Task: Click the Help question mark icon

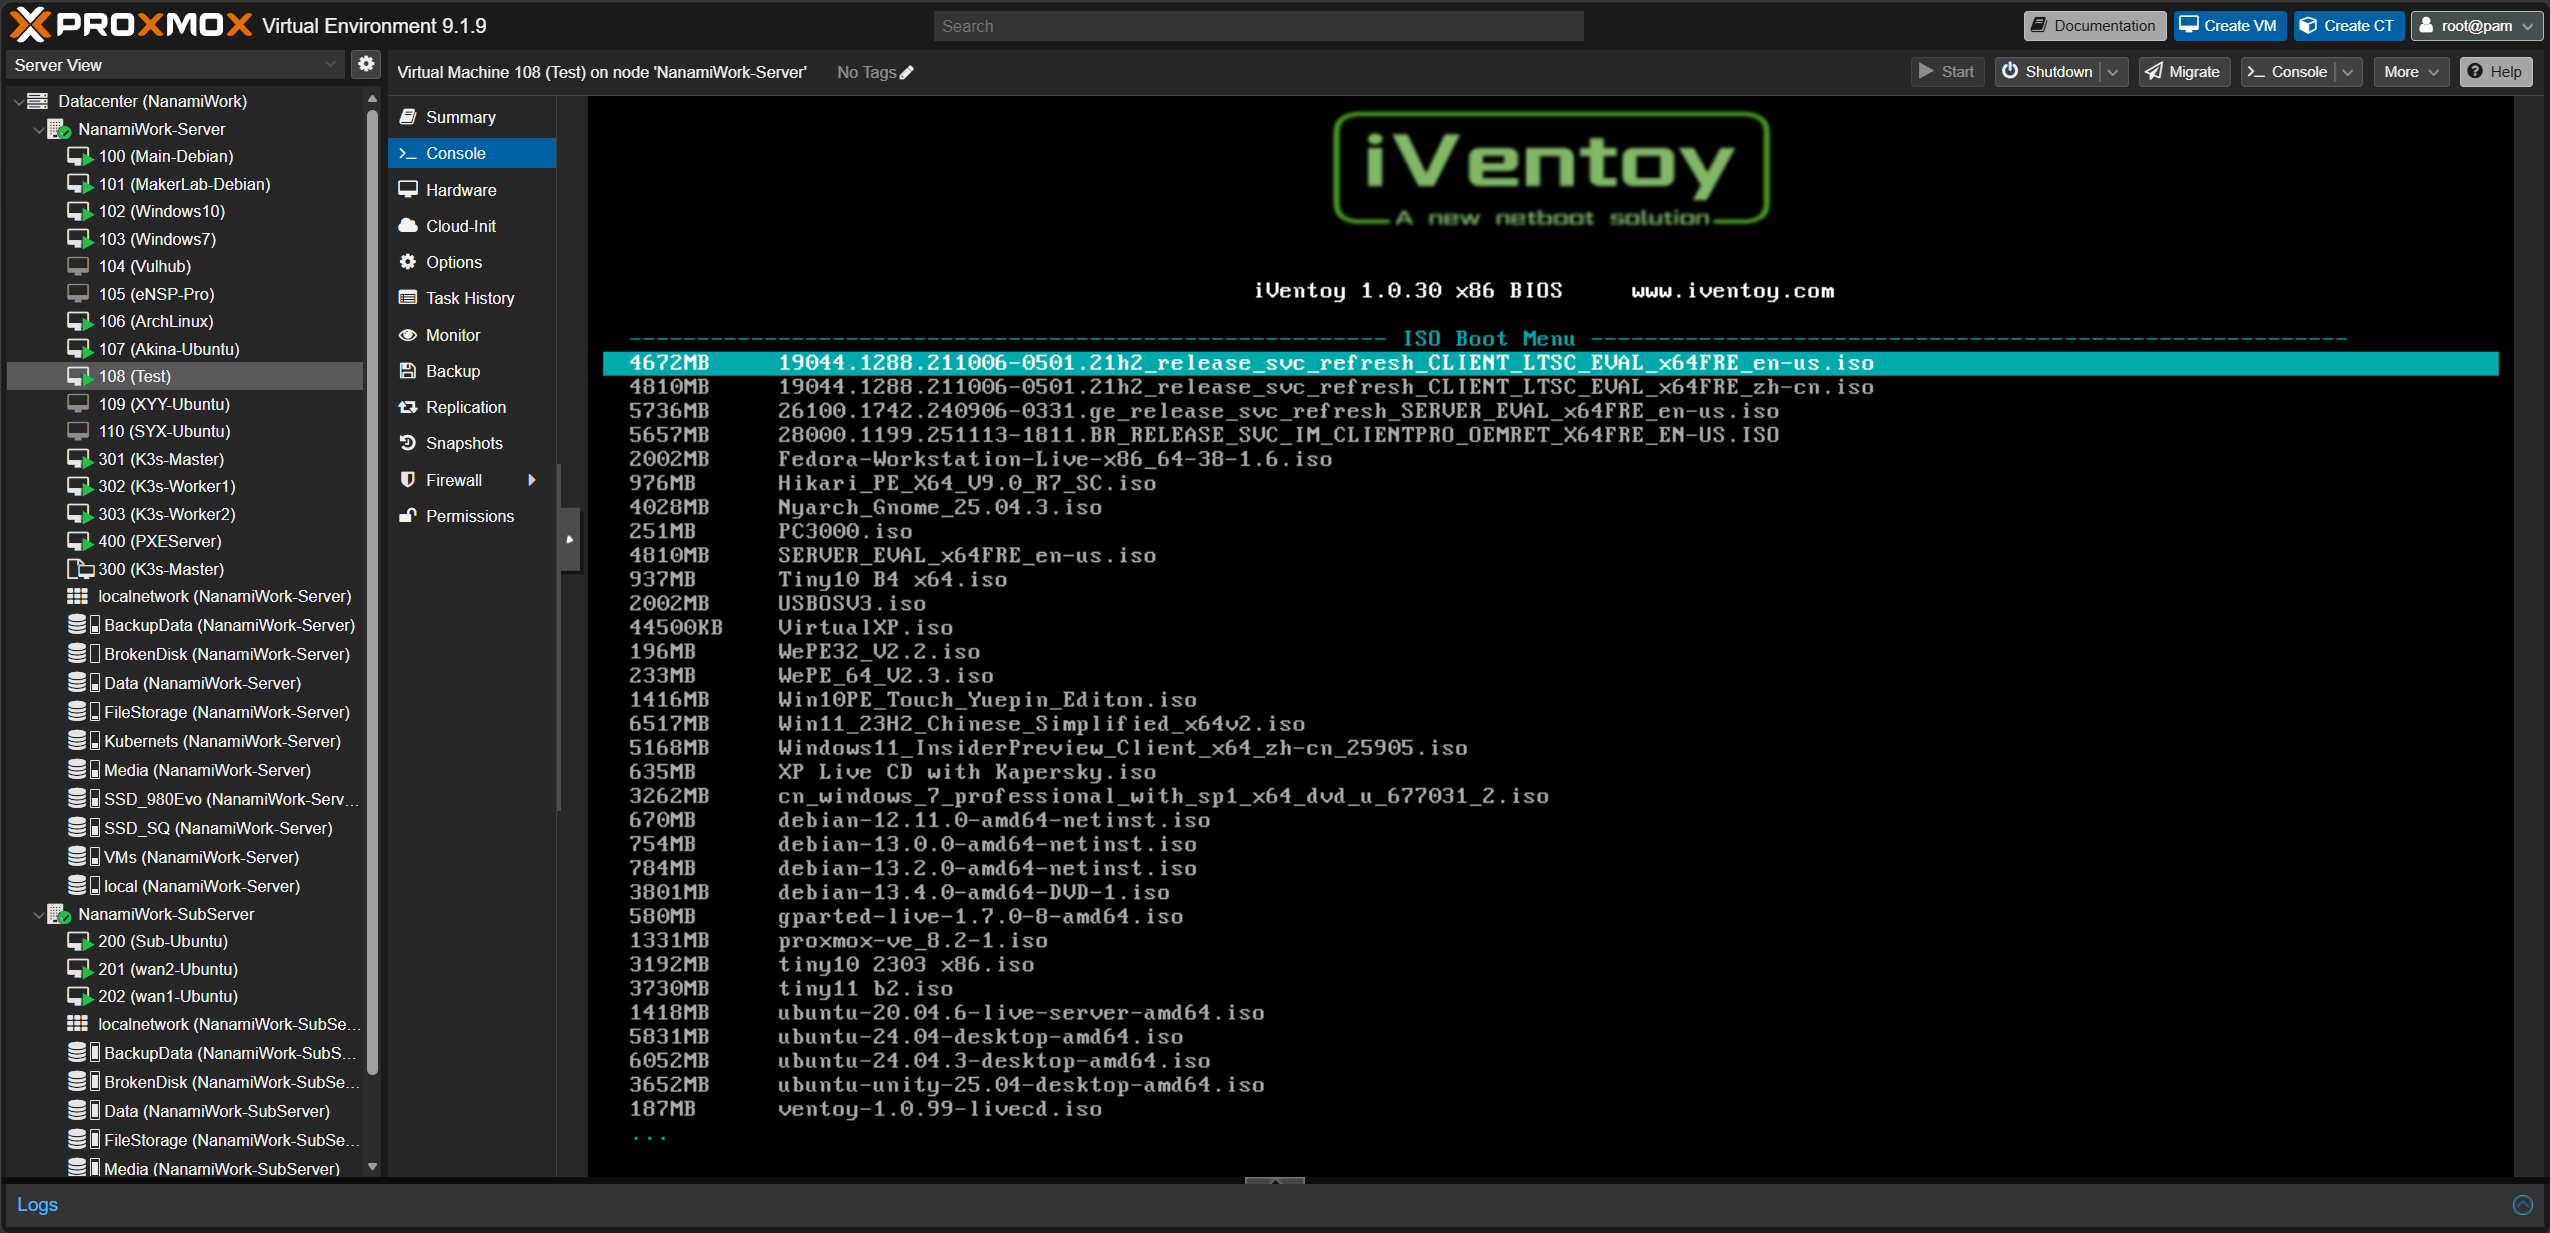Action: pyautogui.click(x=2475, y=71)
